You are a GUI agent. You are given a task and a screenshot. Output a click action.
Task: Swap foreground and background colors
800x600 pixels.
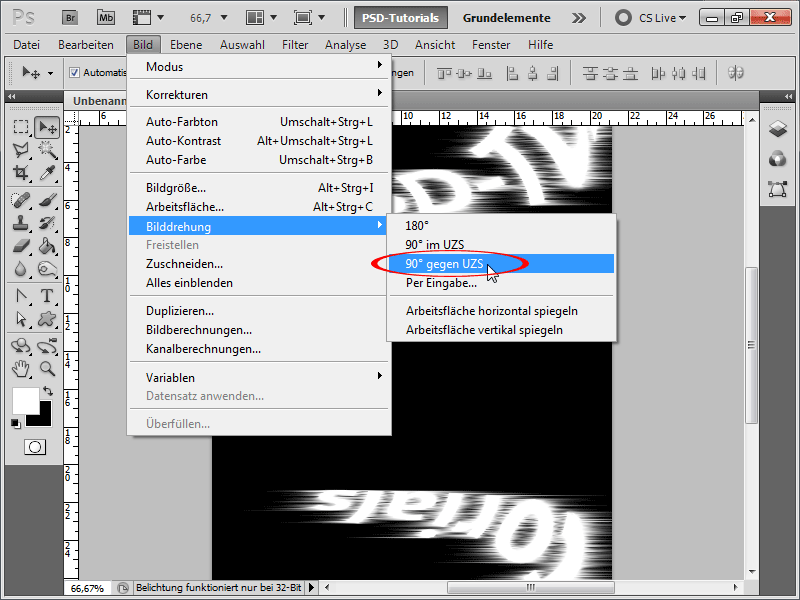tap(48, 391)
